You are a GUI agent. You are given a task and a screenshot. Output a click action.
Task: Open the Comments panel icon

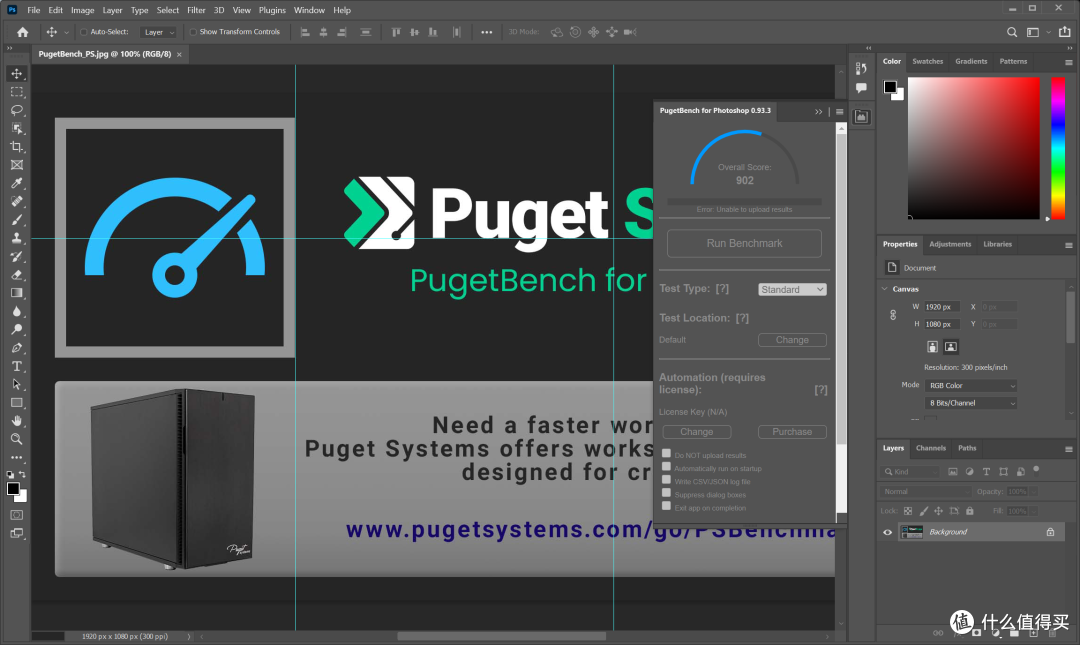pyautogui.click(x=861, y=88)
